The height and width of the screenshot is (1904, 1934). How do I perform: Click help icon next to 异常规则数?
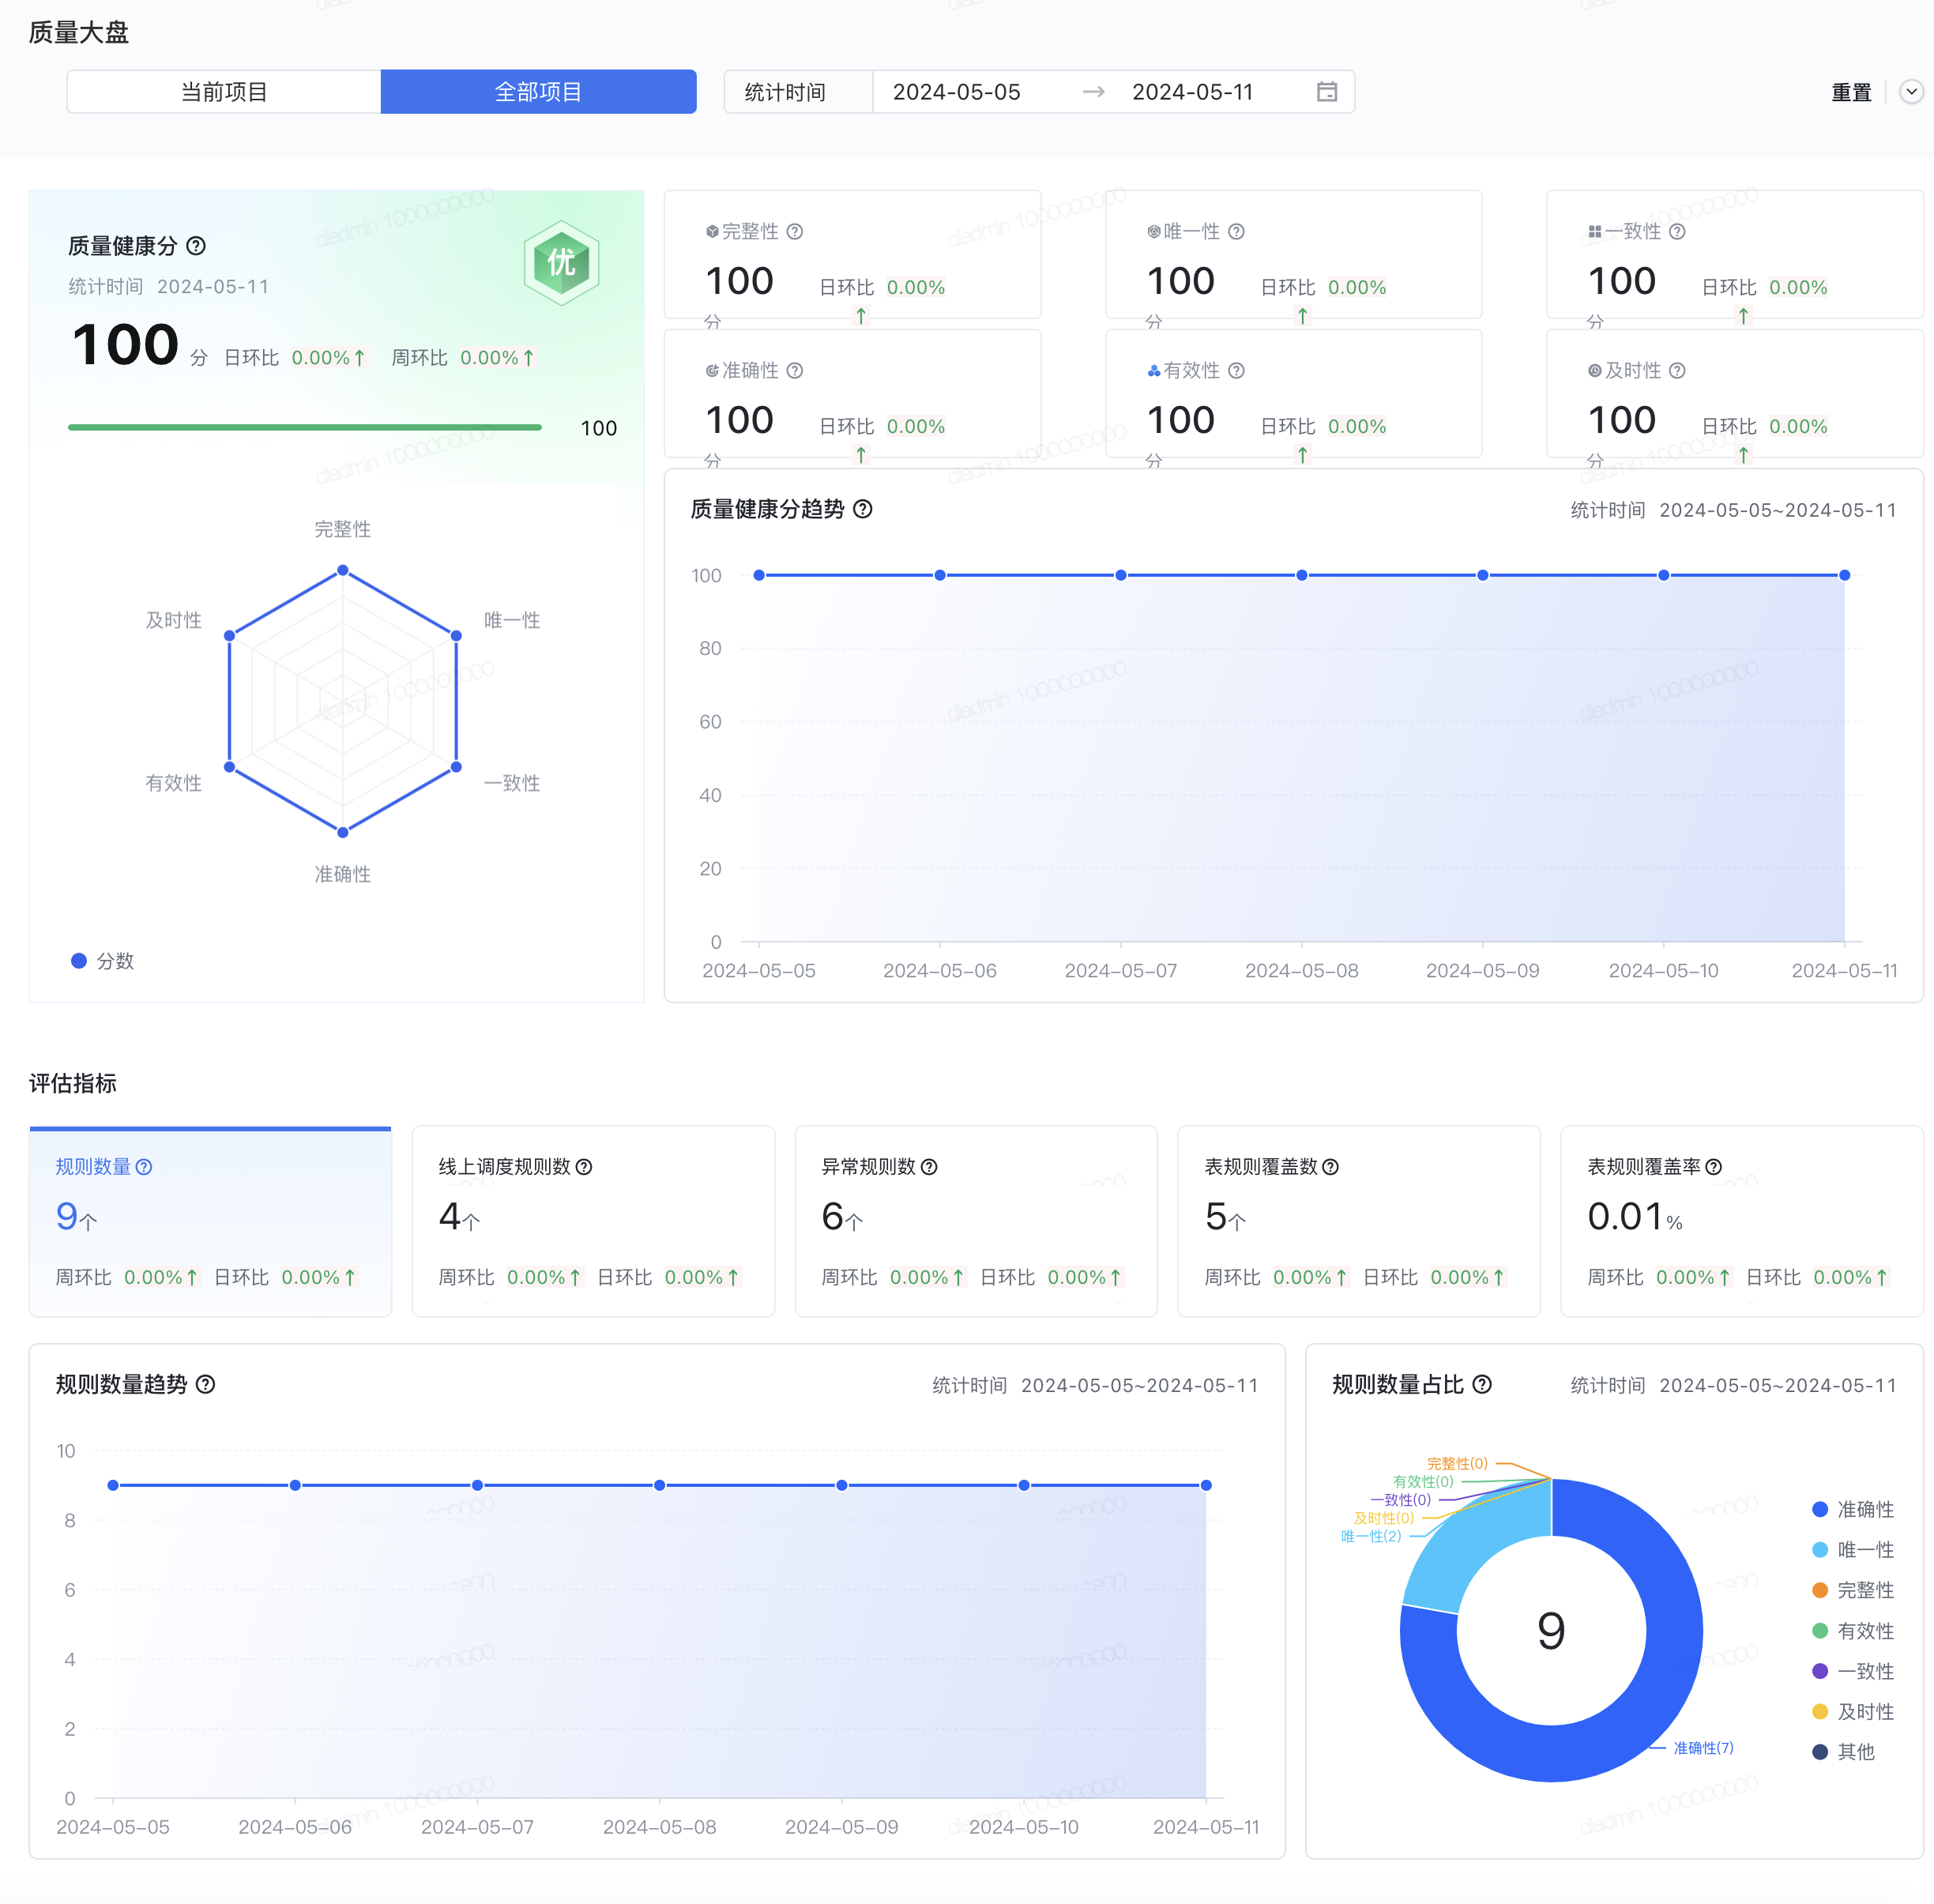pyautogui.click(x=929, y=1167)
